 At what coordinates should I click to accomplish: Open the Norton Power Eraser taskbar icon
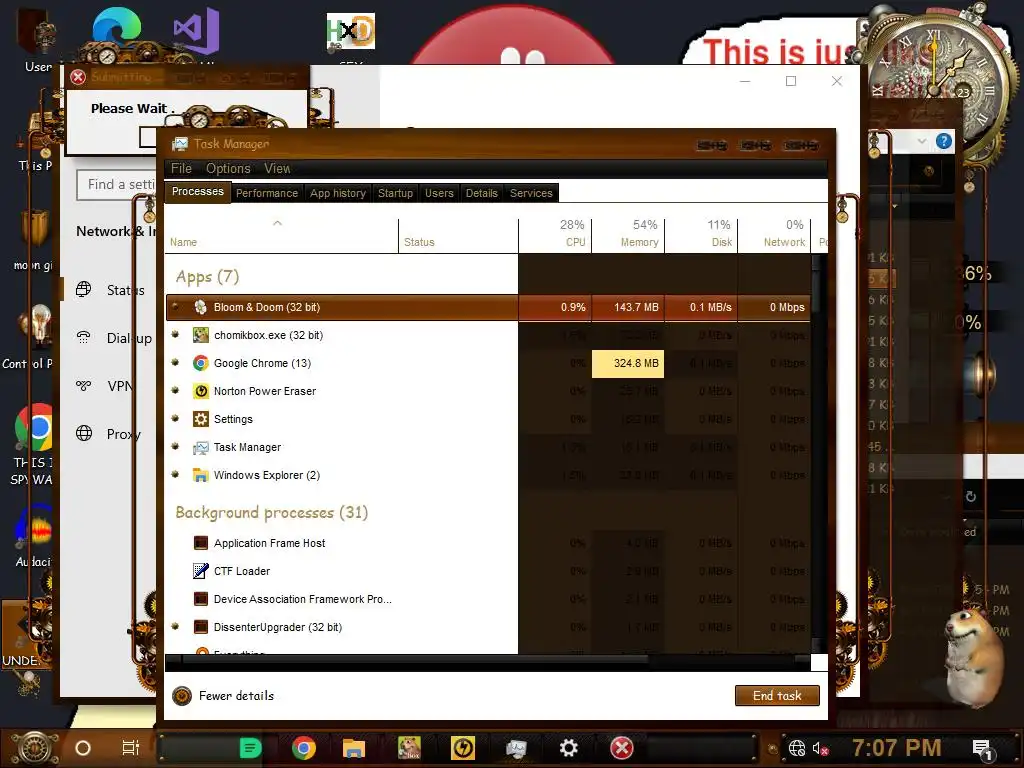(463, 748)
